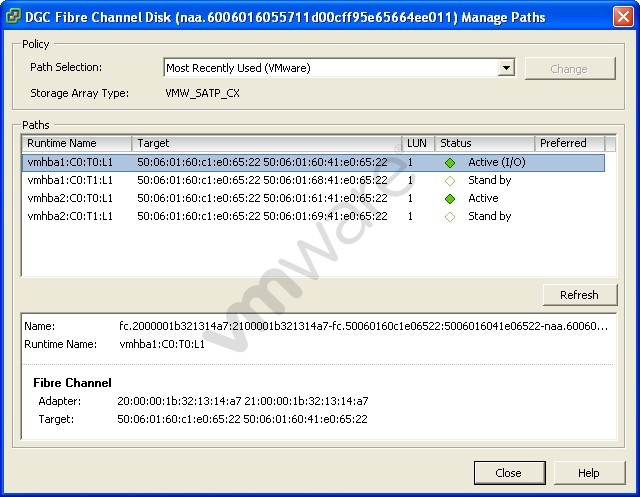Select path row vmhba2:C0:T0:L1
This screenshot has height=497, width=640.
click(x=313, y=198)
